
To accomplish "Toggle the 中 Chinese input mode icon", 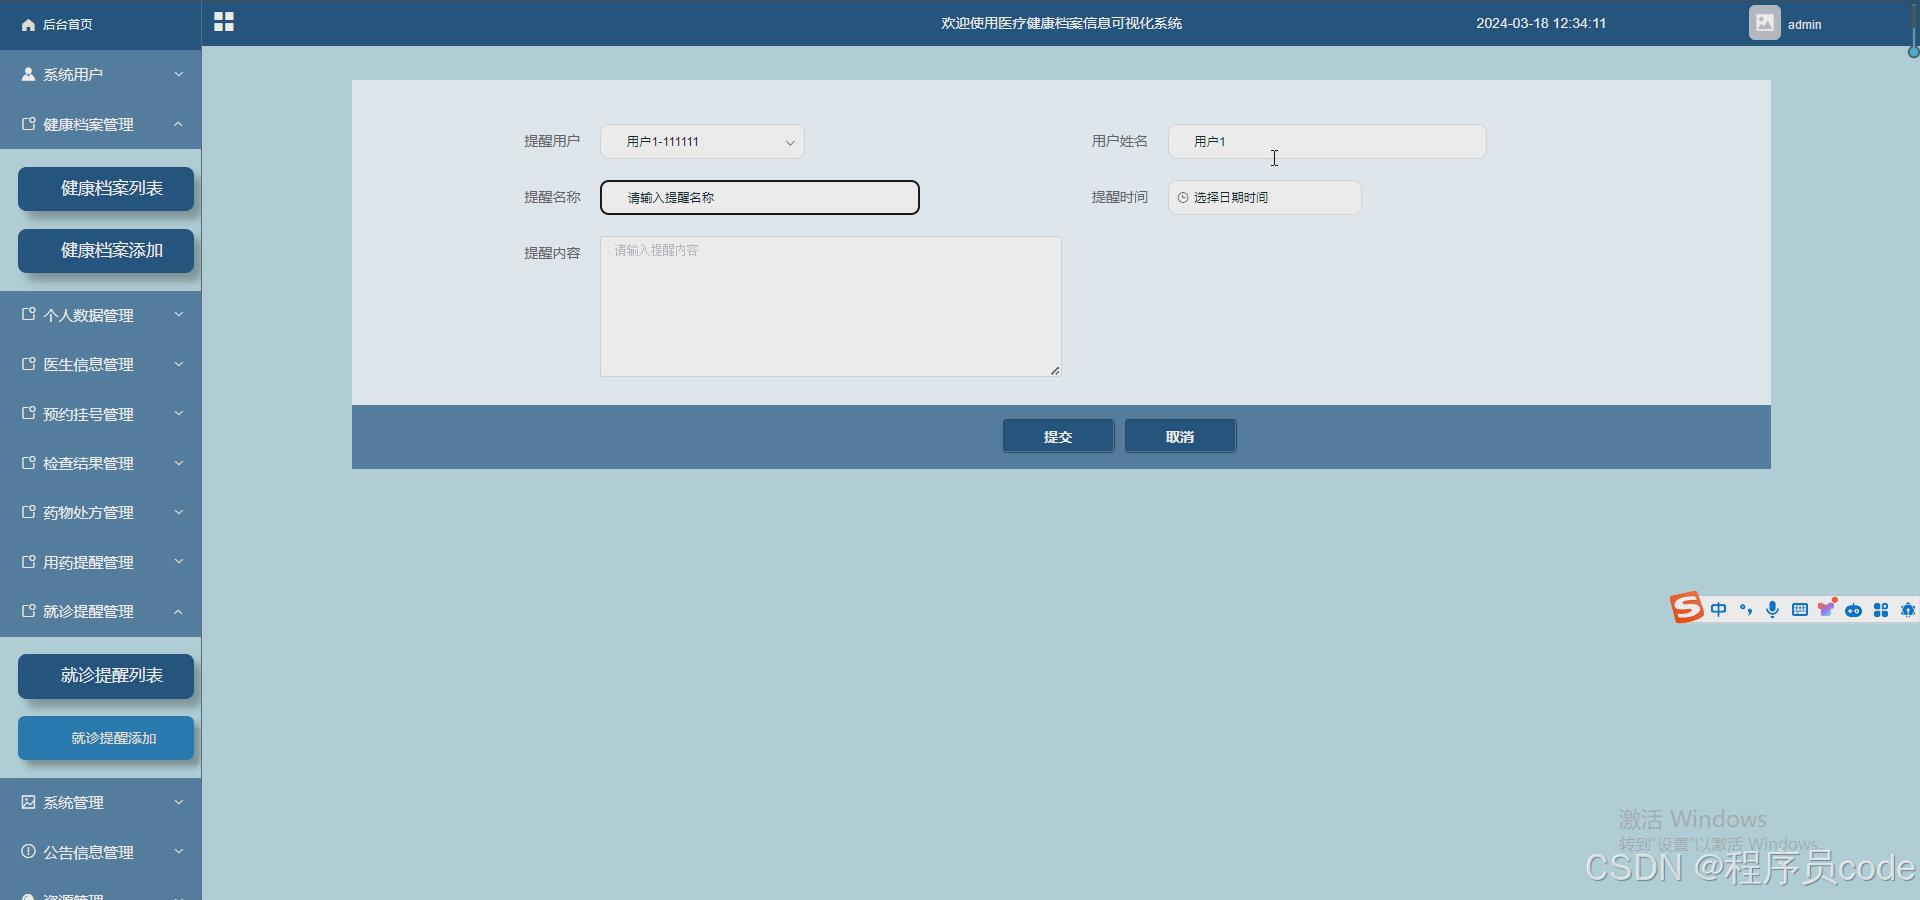I will 1718,609.
